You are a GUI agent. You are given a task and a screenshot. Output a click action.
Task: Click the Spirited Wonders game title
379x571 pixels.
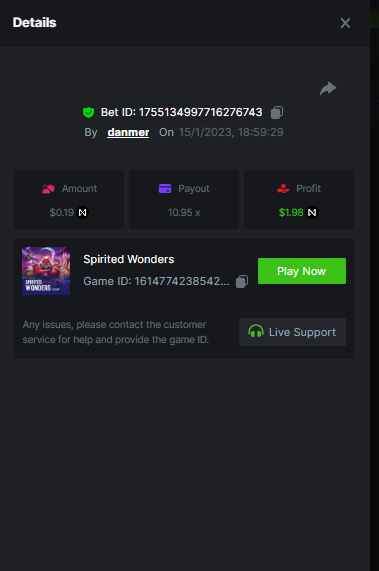point(129,259)
